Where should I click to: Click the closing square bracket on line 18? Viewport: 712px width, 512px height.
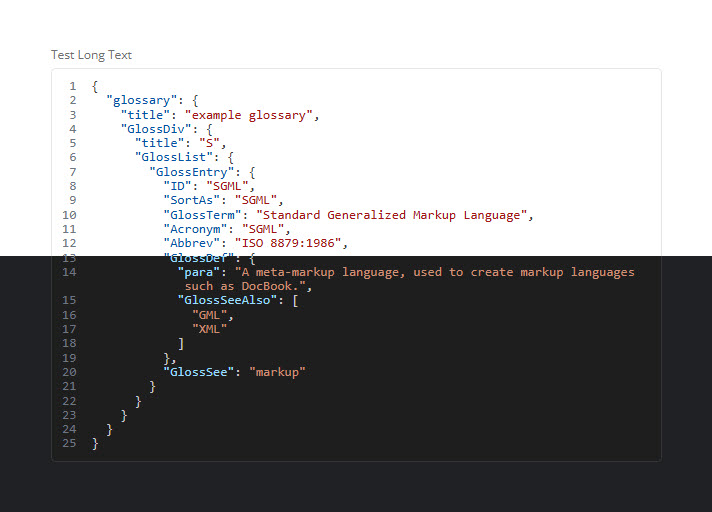(x=181, y=344)
